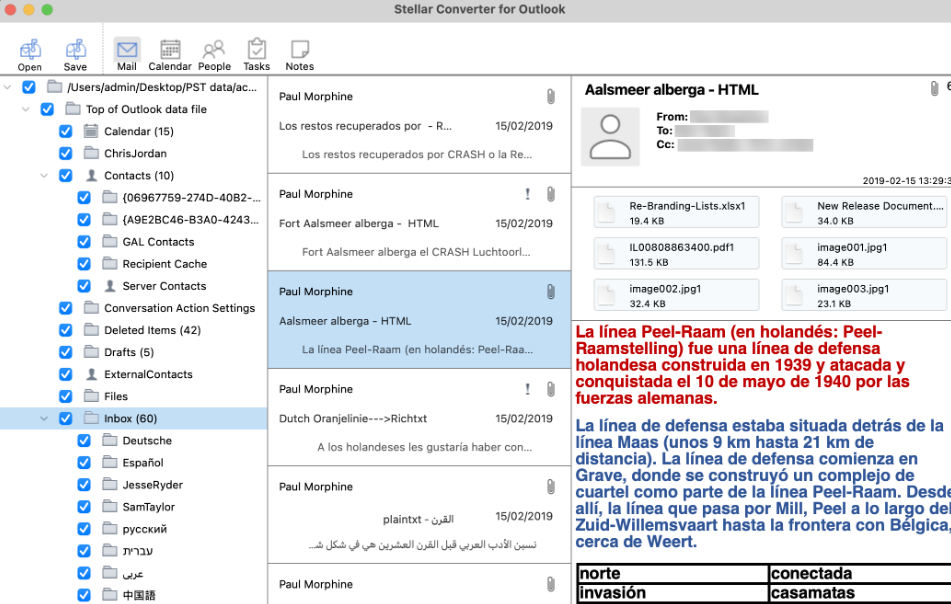Open the Dutch Oranjelinie Richtxt email

(419, 417)
